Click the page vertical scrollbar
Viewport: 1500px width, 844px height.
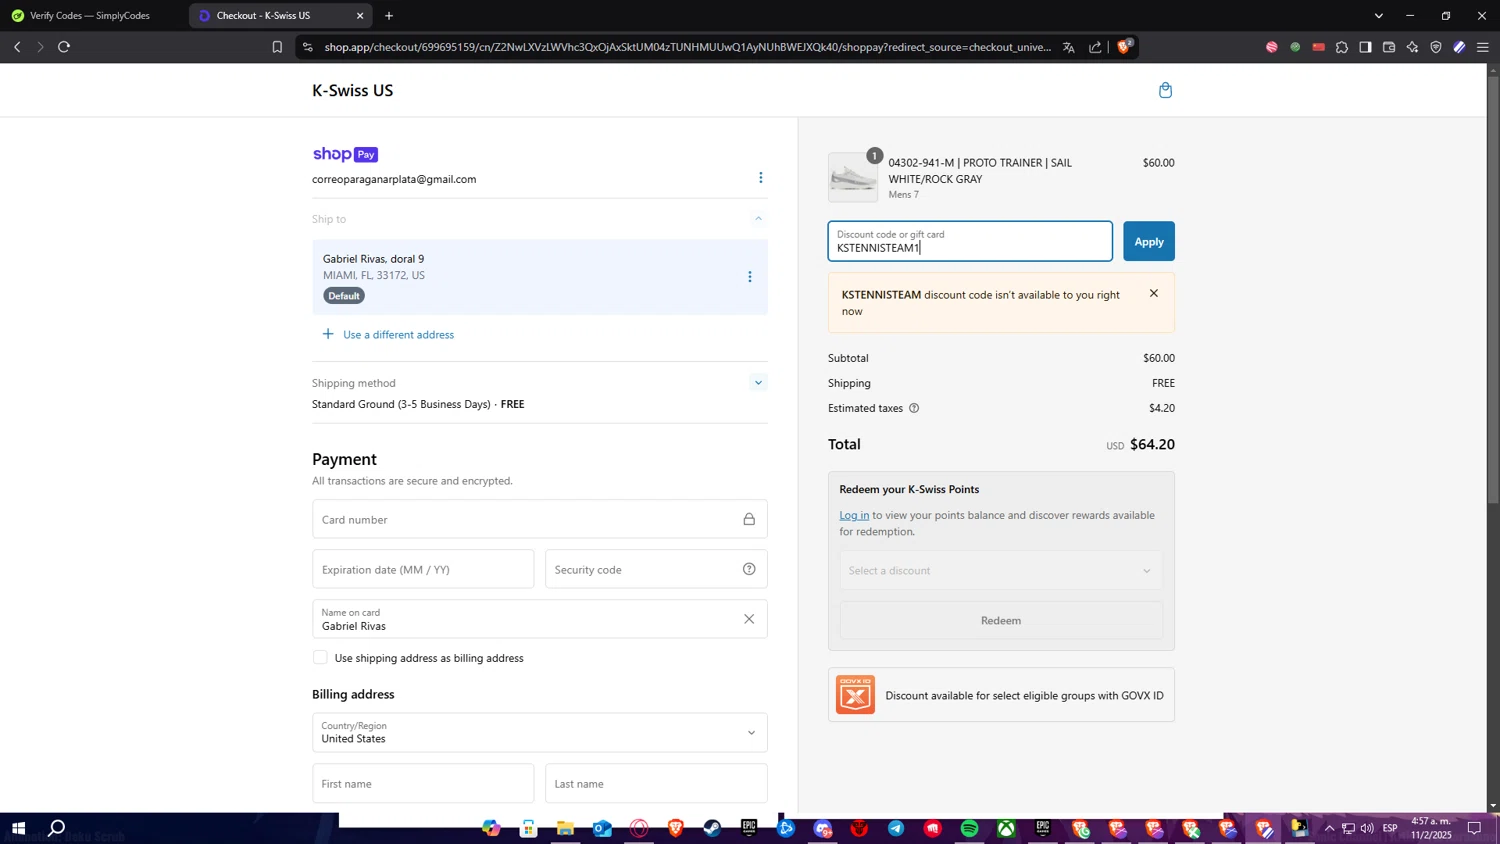[1493, 290]
